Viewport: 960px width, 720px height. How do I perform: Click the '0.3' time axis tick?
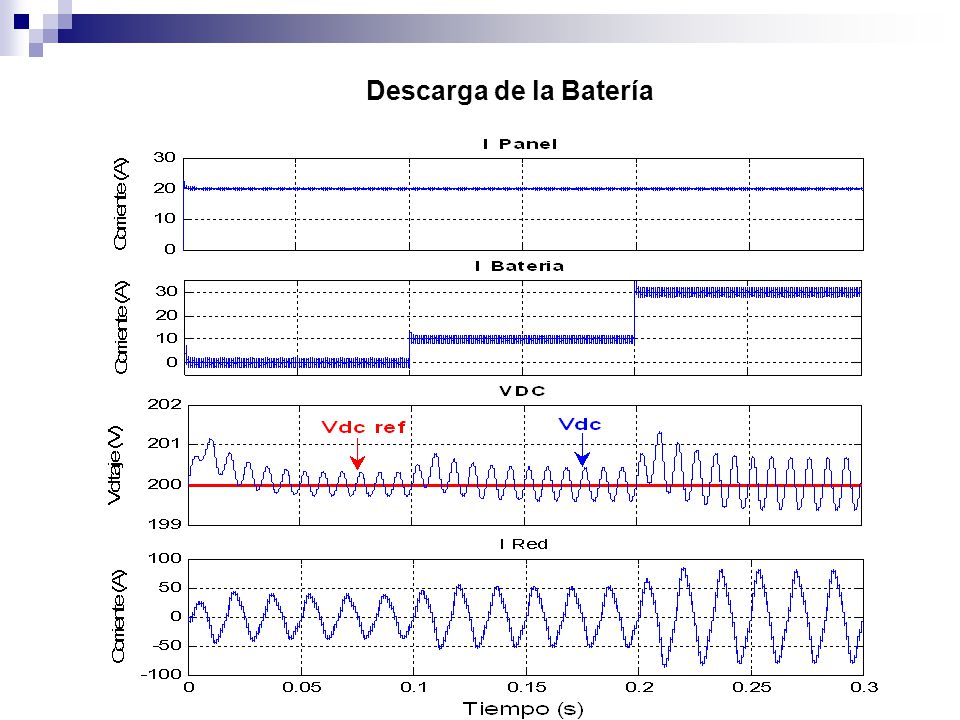tap(864, 688)
